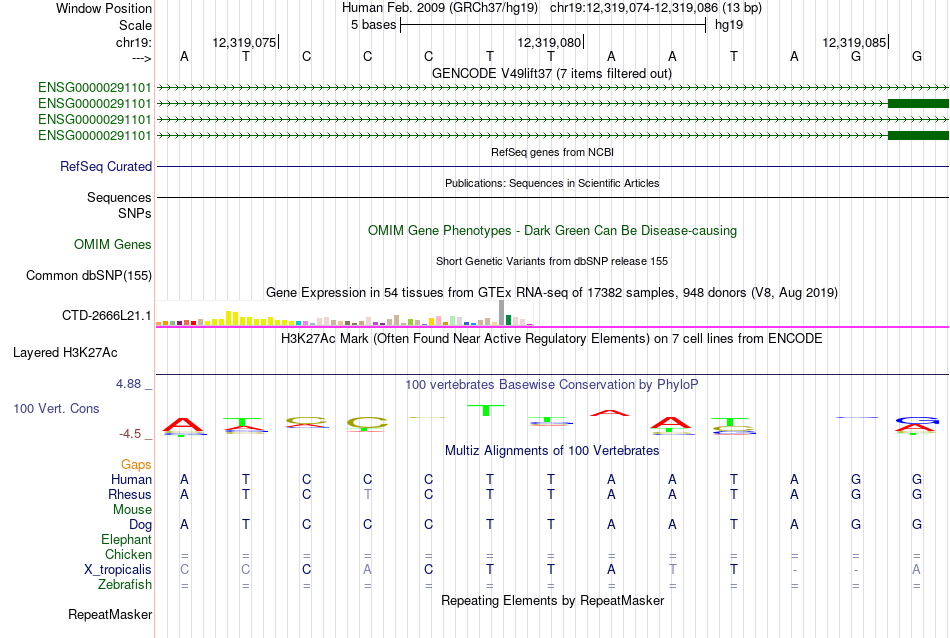The image size is (950, 638).
Task: Select the Common dbSNP(155) label
Action: 89,276
